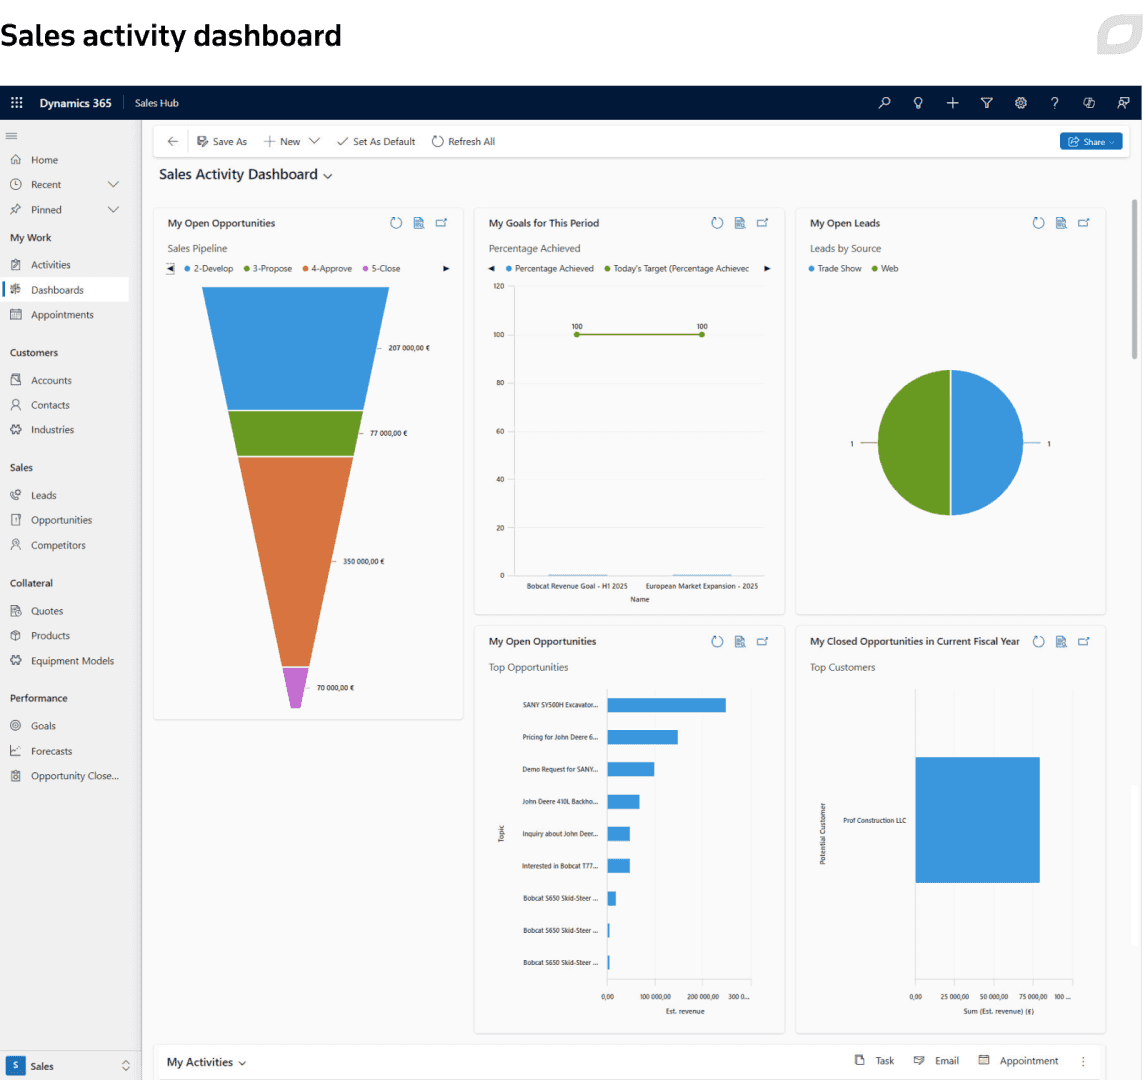
Task: View records for Top Customers chart
Action: tap(1061, 641)
